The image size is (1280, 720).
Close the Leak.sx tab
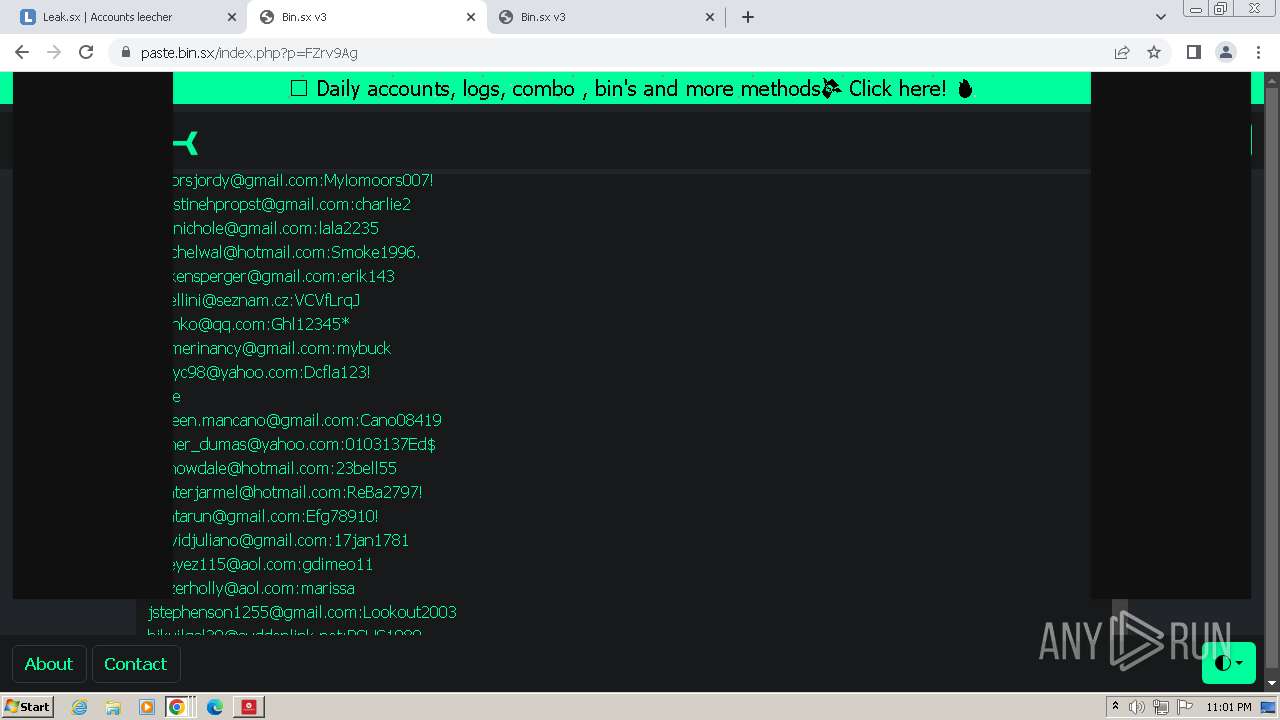click(x=232, y=17)
